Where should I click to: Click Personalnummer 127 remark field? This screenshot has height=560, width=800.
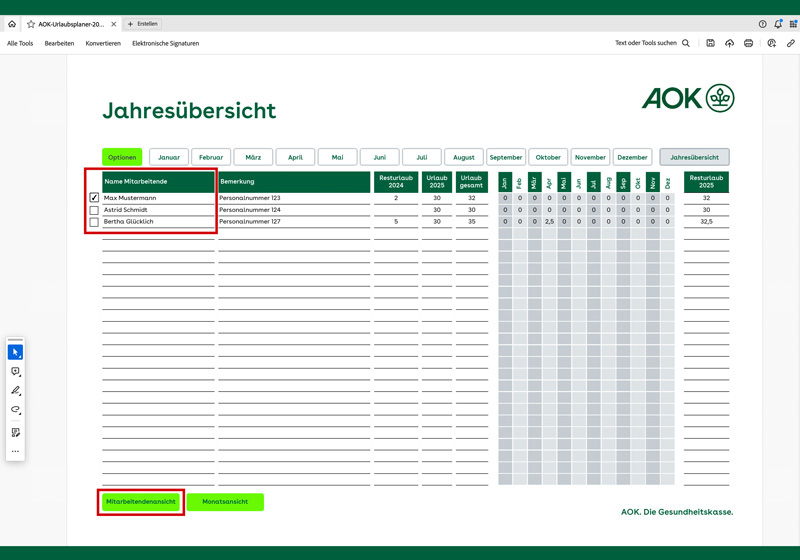(294, 221)
